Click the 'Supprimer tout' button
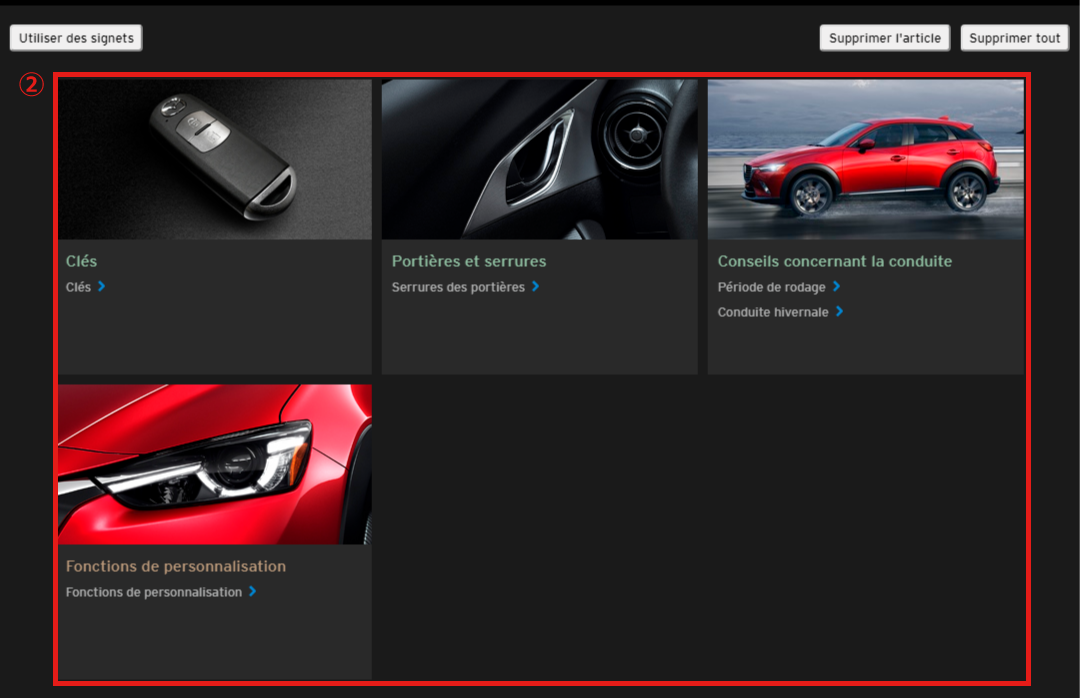Viewport: 1080px width, 698px height. 1014,38
